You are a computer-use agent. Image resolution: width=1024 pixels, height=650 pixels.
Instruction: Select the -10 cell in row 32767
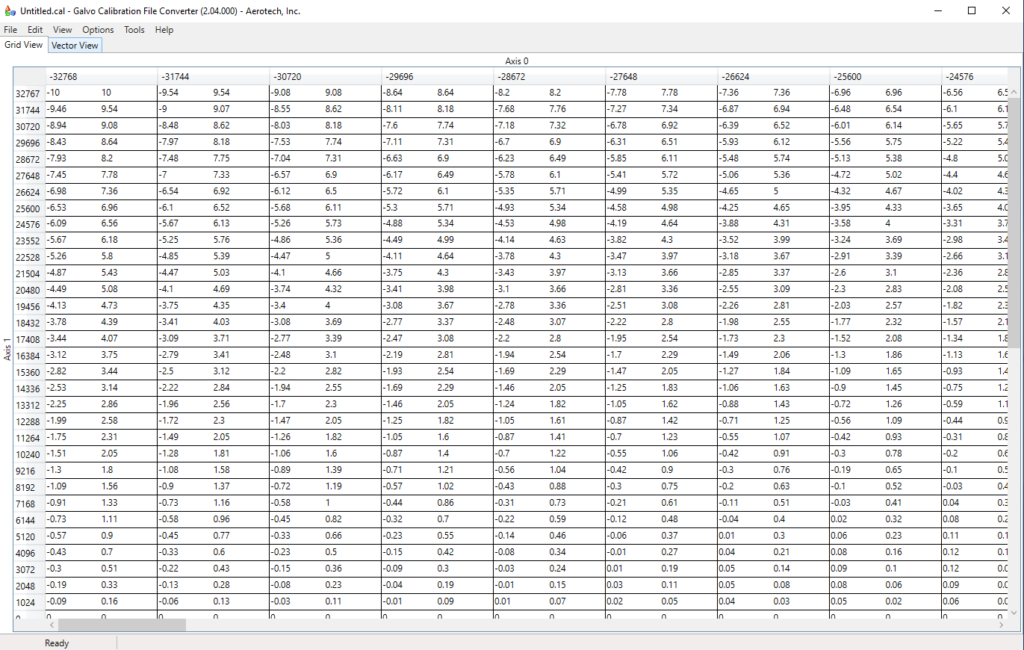70,93
